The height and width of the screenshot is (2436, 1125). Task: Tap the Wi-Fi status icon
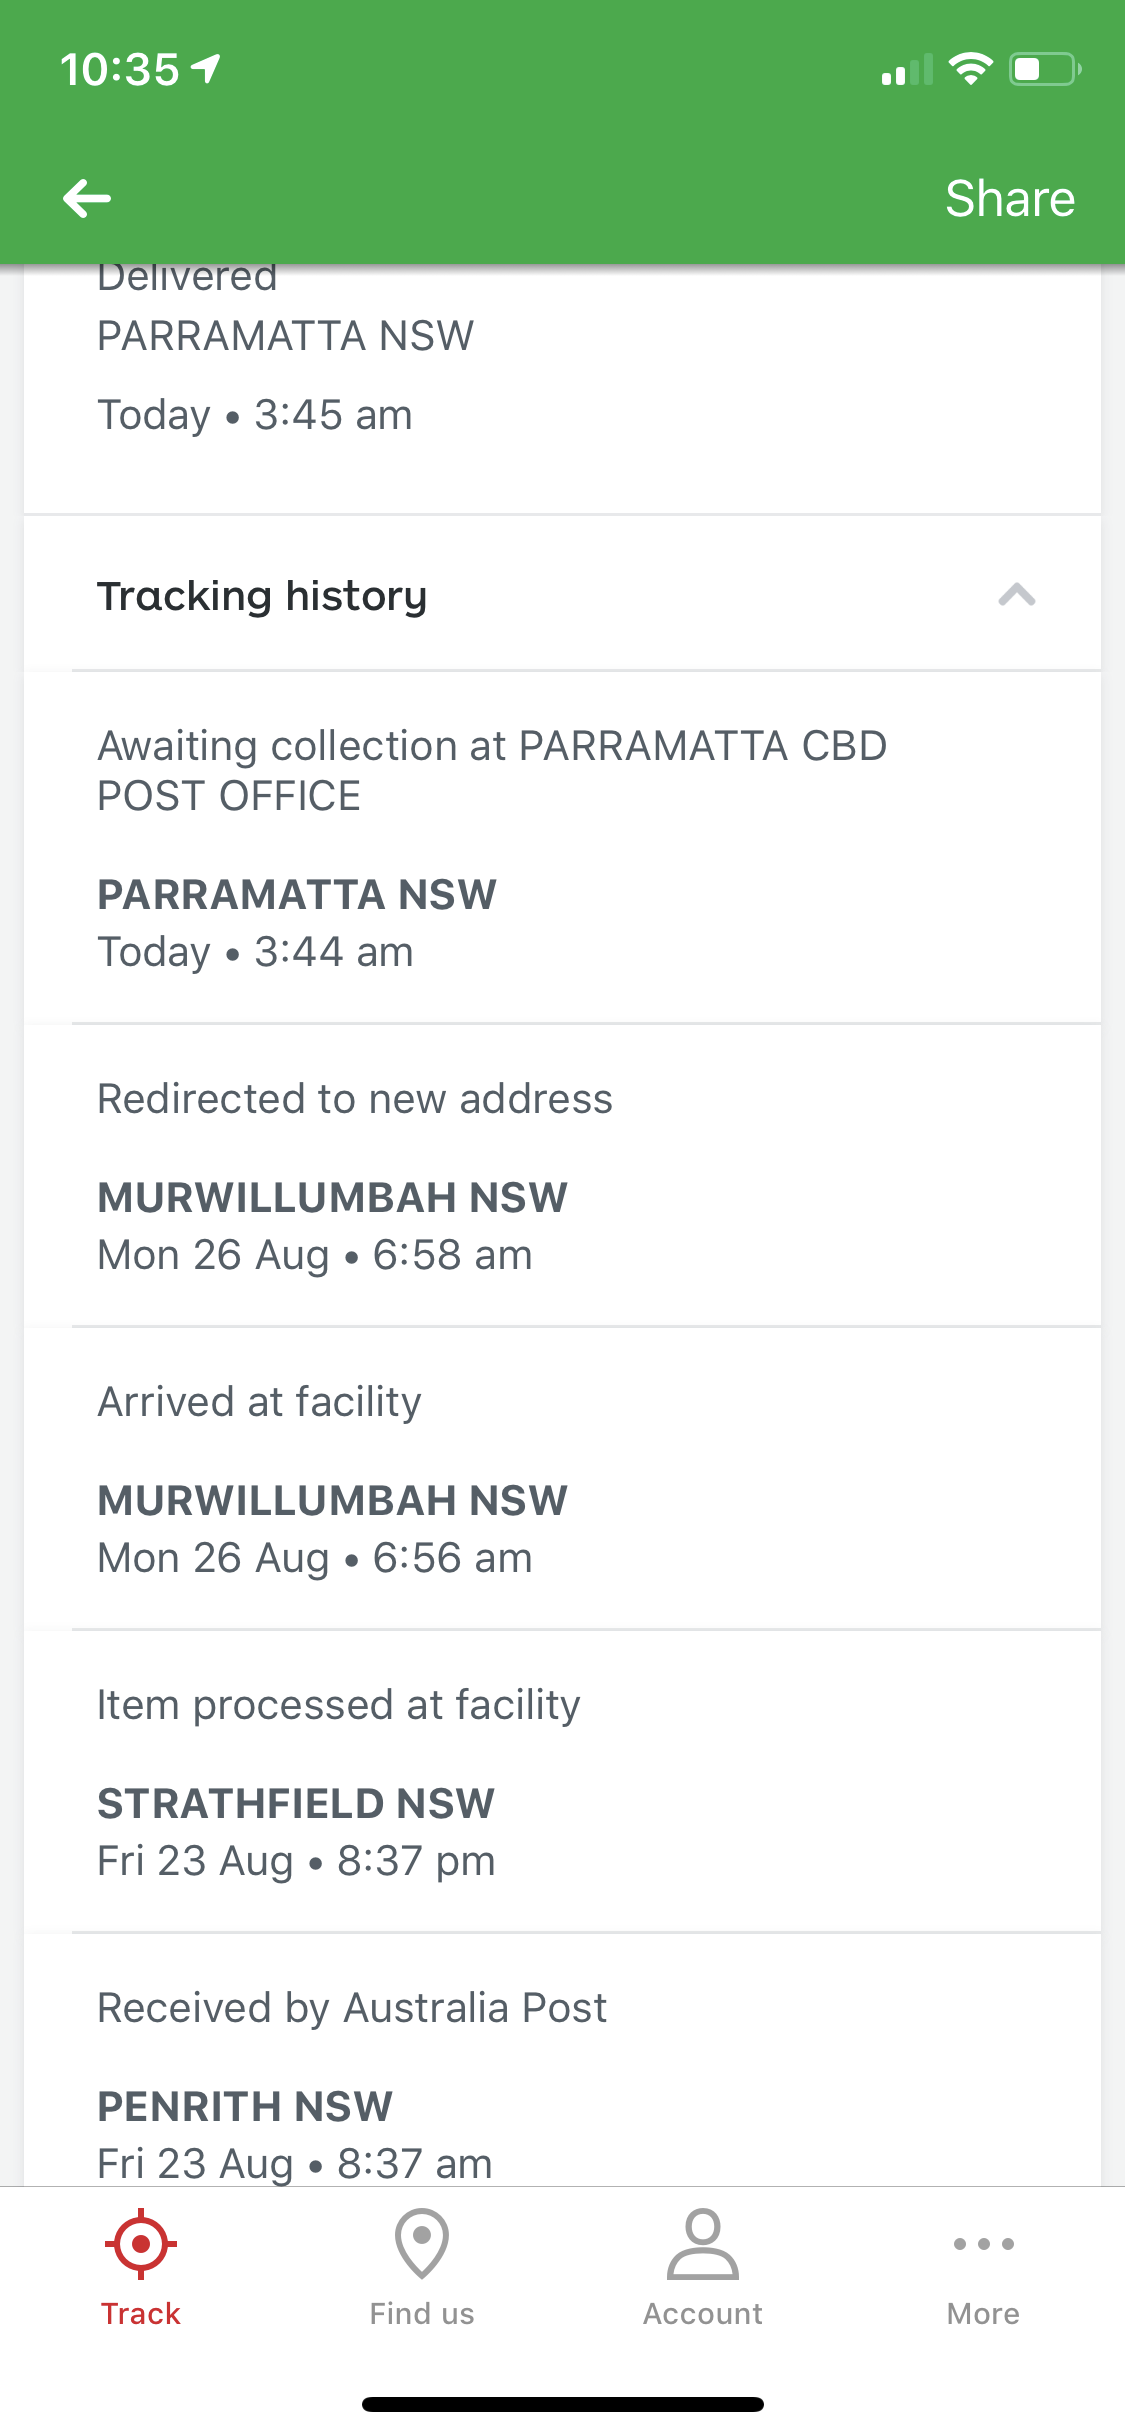[x=970, y=69]
